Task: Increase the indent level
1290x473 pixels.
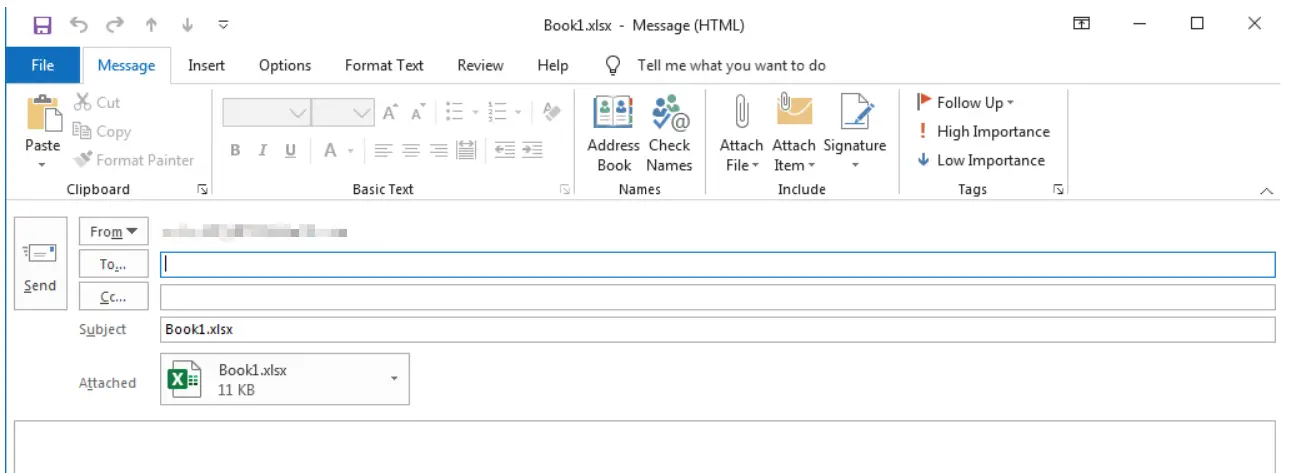Action: click(532, 150)
